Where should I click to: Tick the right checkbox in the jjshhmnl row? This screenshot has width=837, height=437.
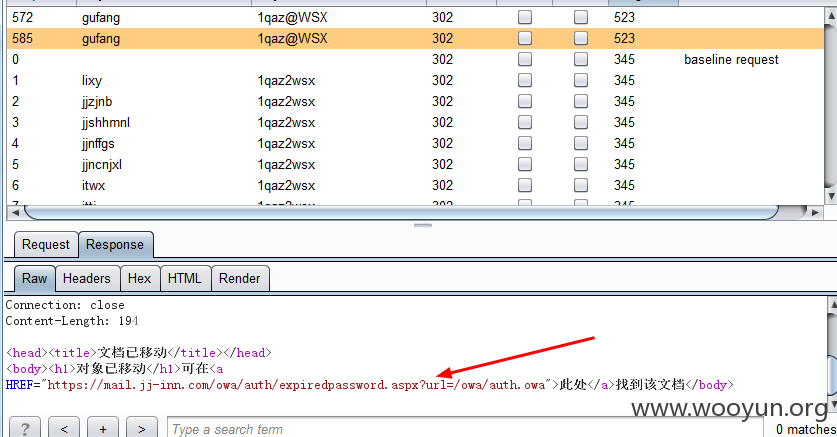[581, 122]
